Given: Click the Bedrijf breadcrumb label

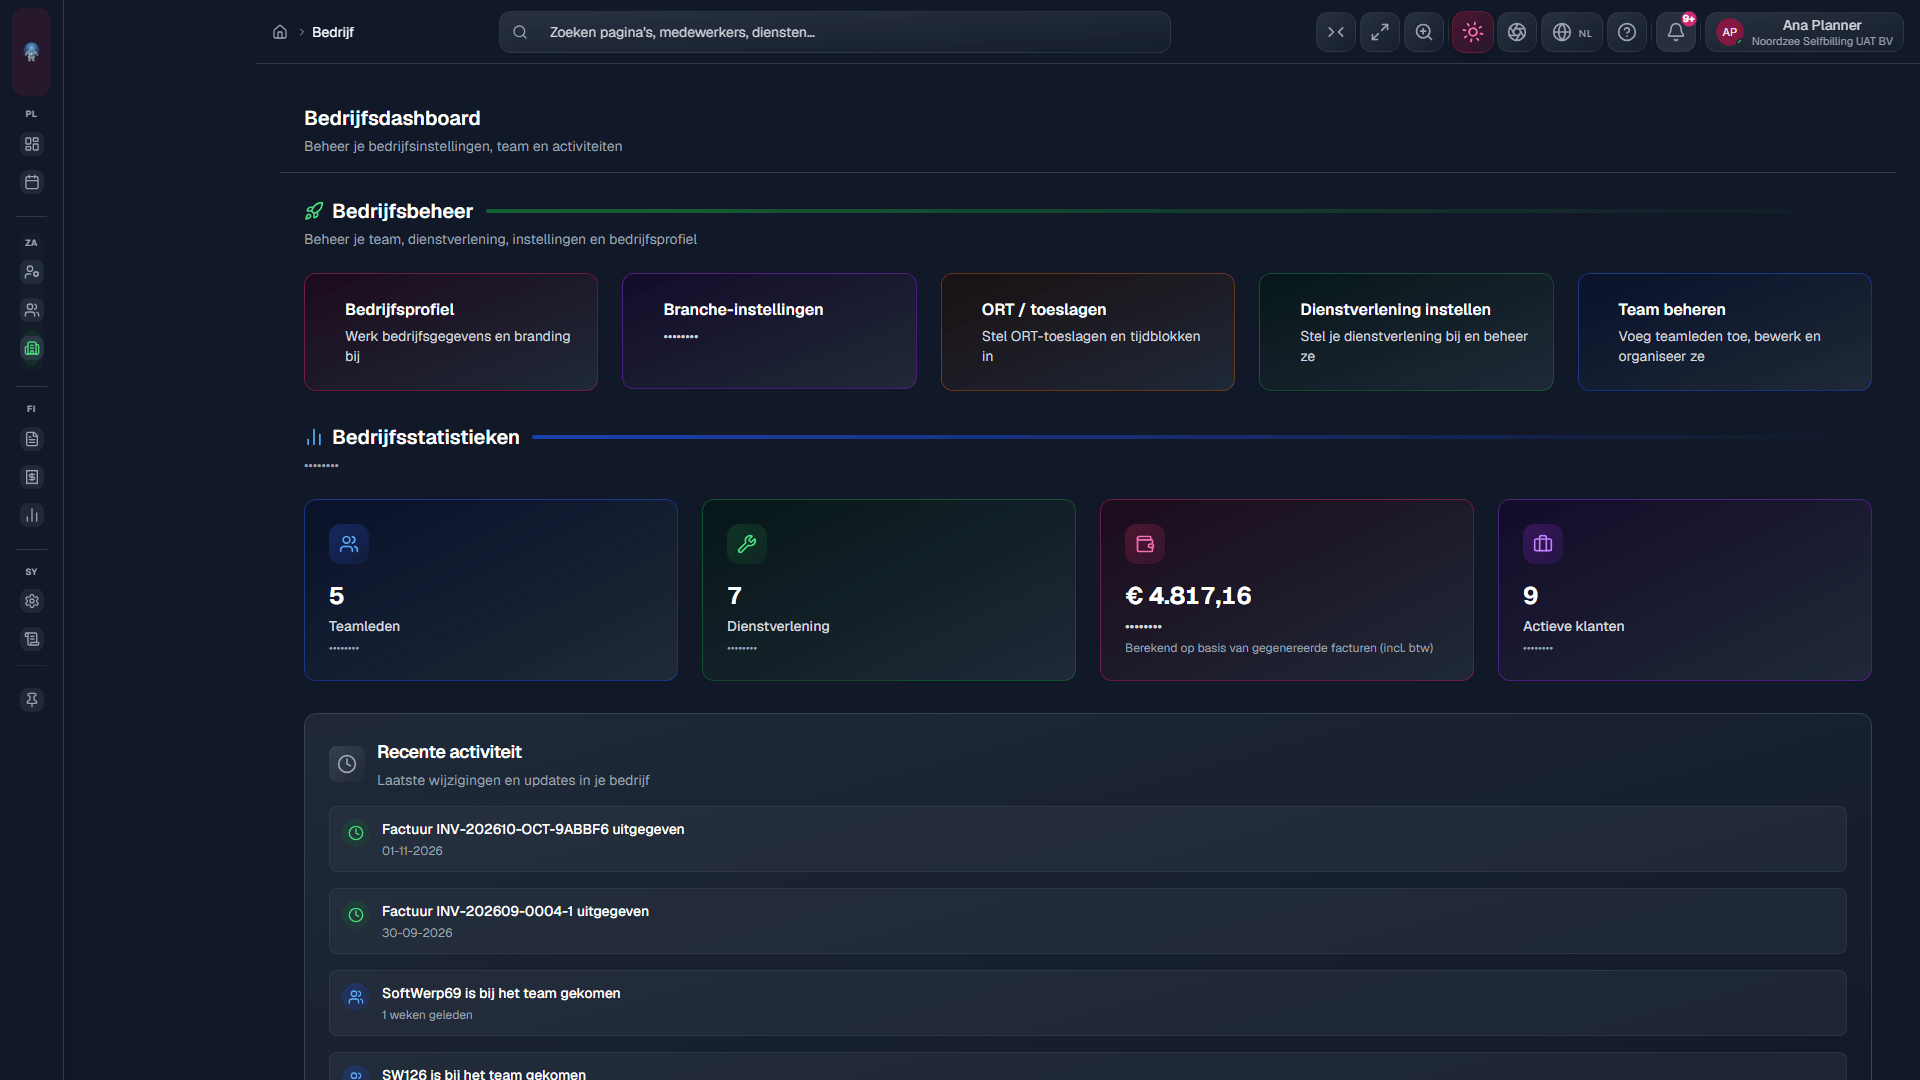Looking at the screenshot, I should [x=333, y=32].
